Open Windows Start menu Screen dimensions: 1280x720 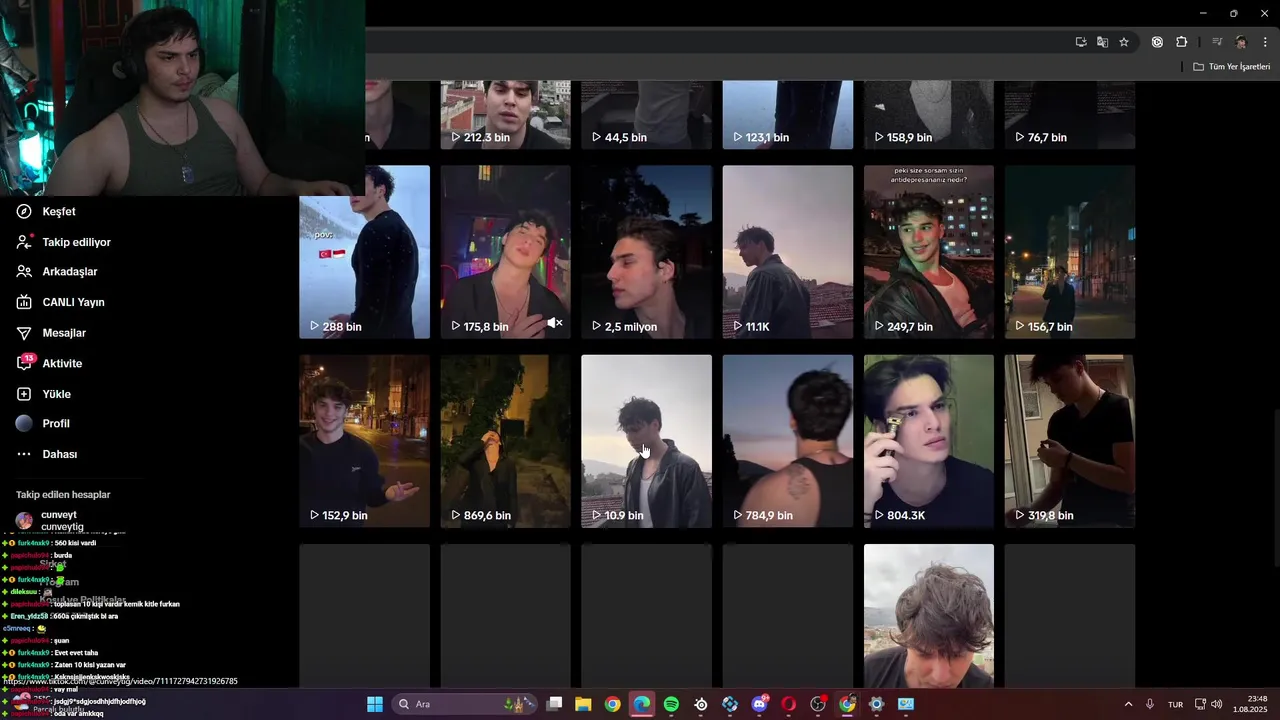coord(375,704)
